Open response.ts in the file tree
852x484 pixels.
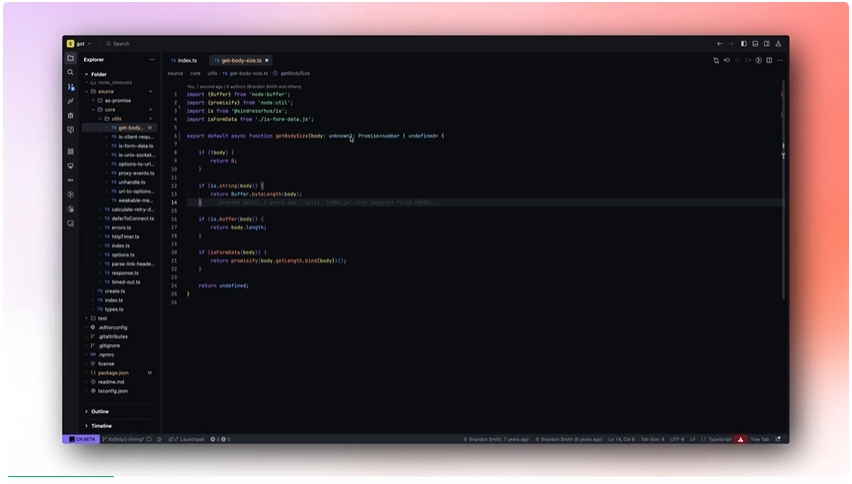pos(120,273)
